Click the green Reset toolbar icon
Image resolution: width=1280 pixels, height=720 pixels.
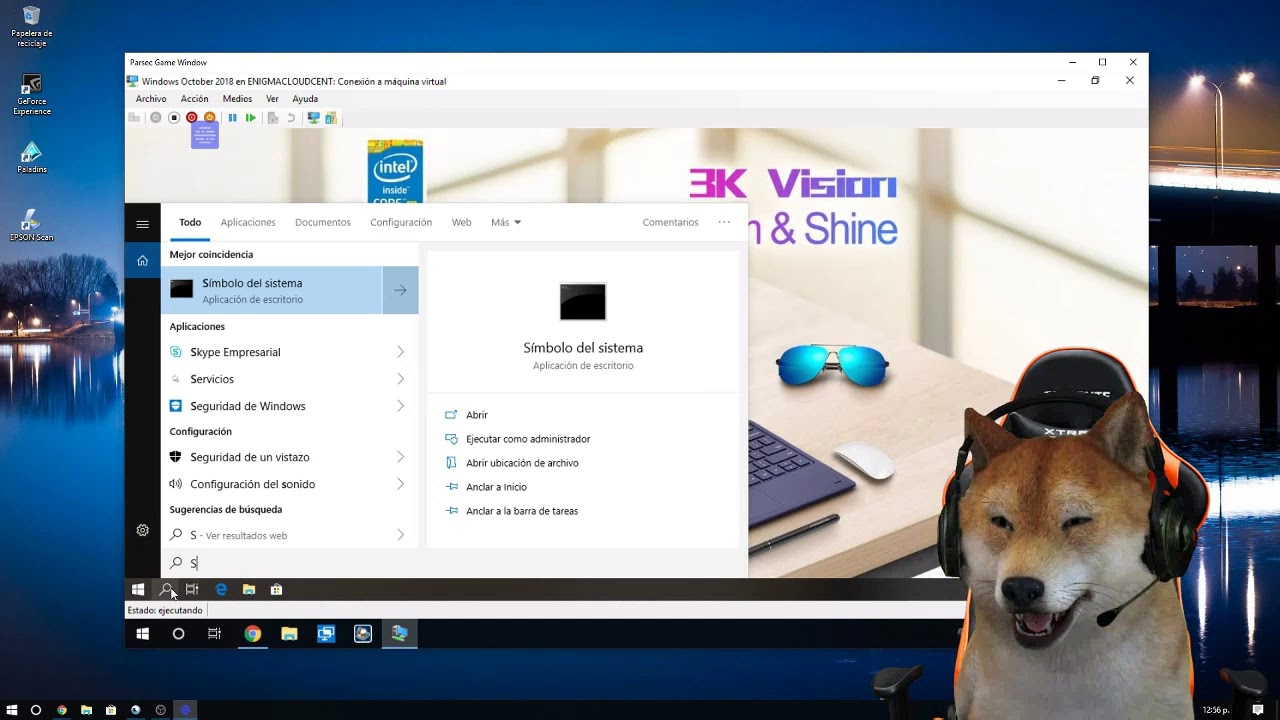pyautogui.click(x=250, y=118)
